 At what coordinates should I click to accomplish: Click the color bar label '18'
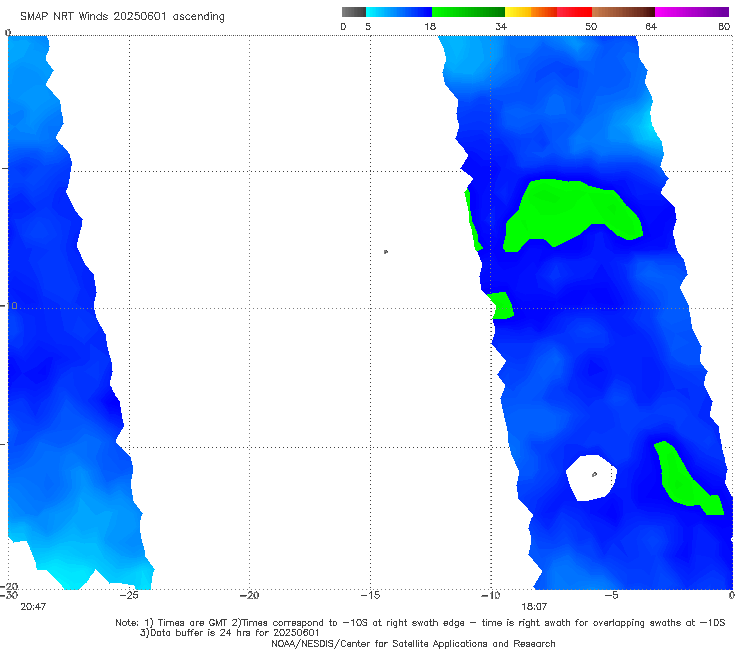tap(430, 26)
